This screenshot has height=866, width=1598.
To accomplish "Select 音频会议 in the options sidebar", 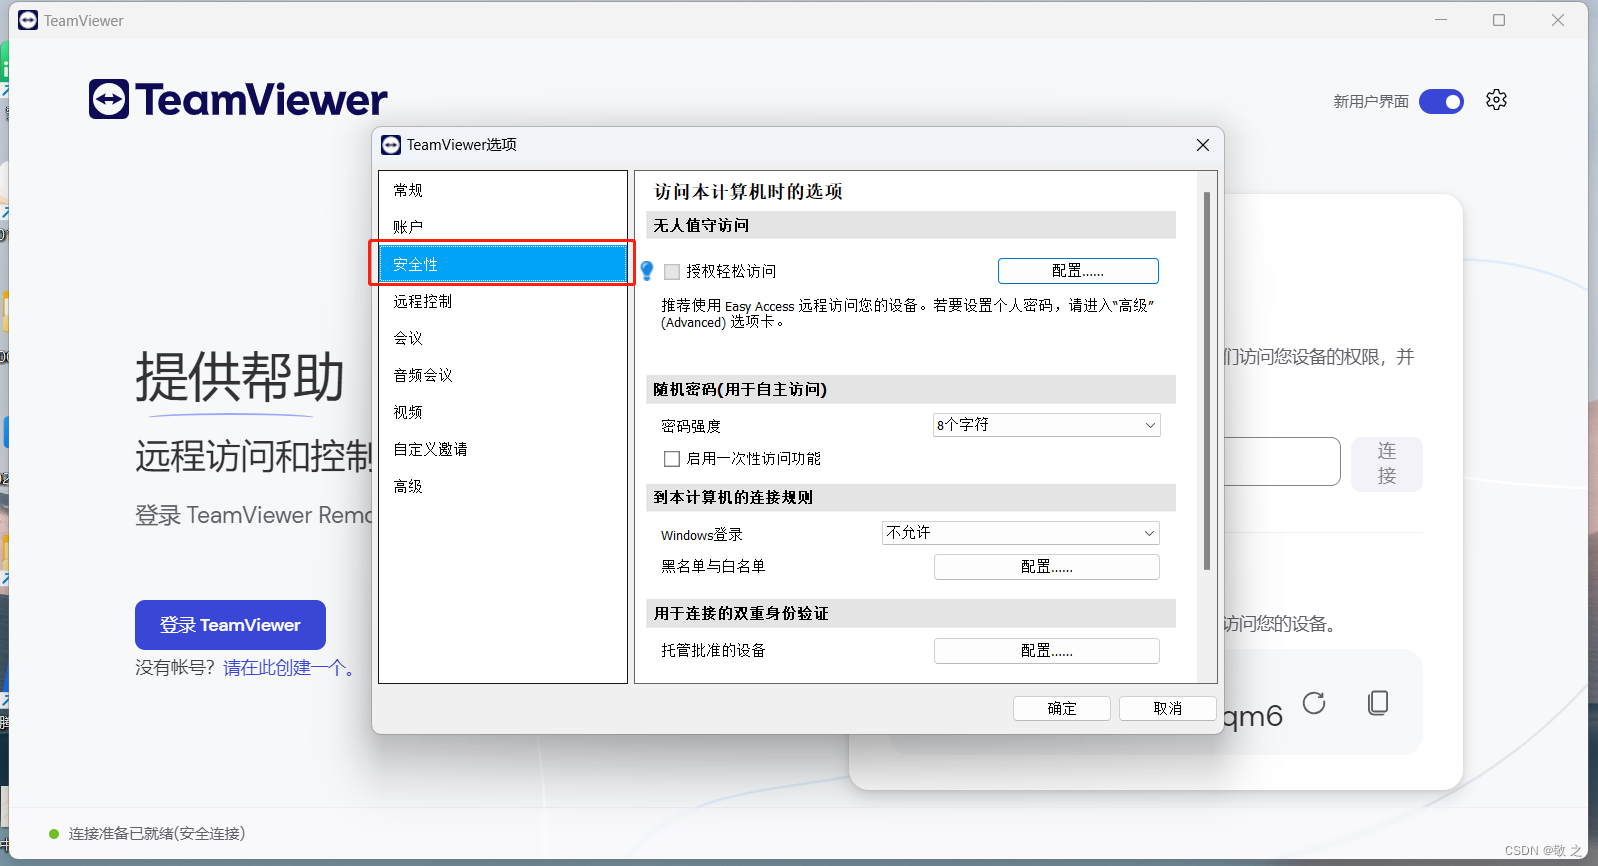I will point(502,375).
